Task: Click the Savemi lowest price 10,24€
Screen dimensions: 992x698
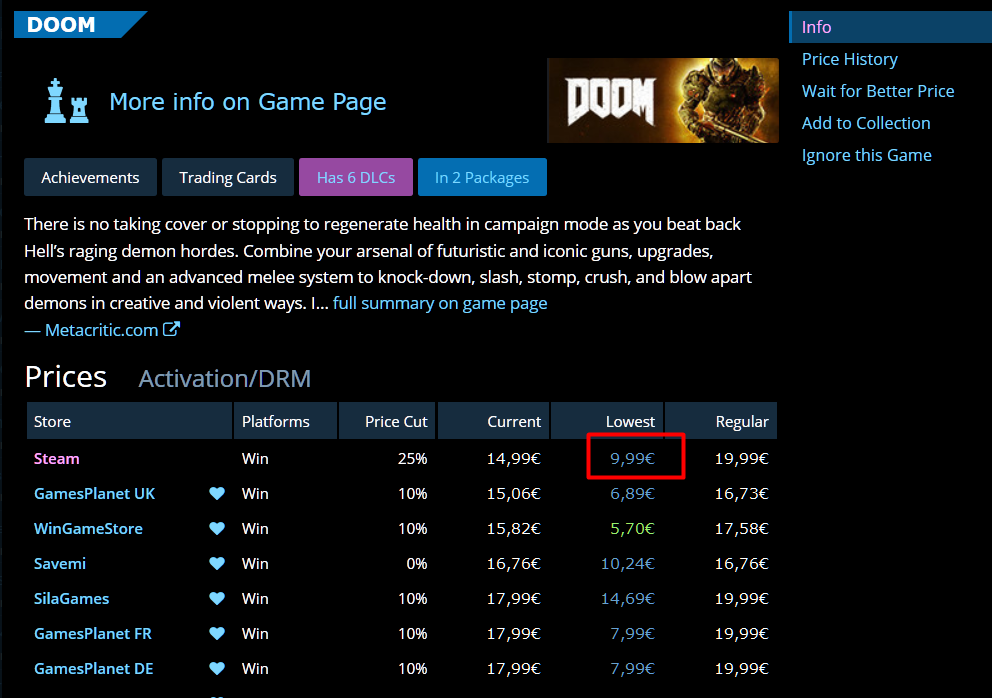Action: pyautogui.click(x=628, y=563)
